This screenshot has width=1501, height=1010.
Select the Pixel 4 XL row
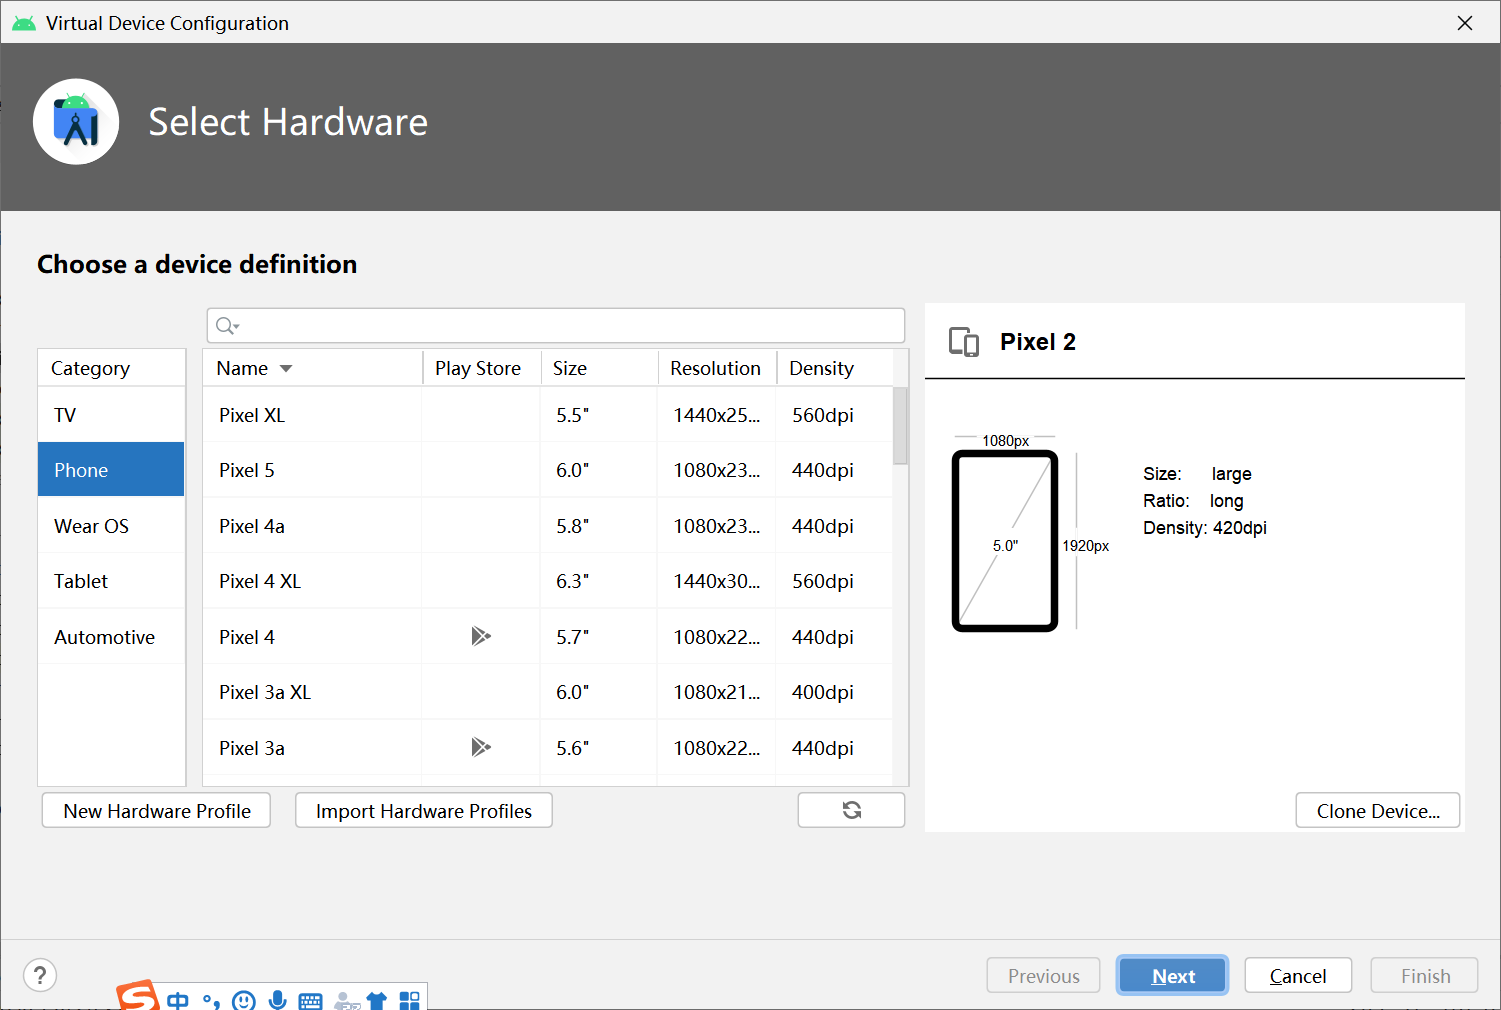tap(547, 581)
